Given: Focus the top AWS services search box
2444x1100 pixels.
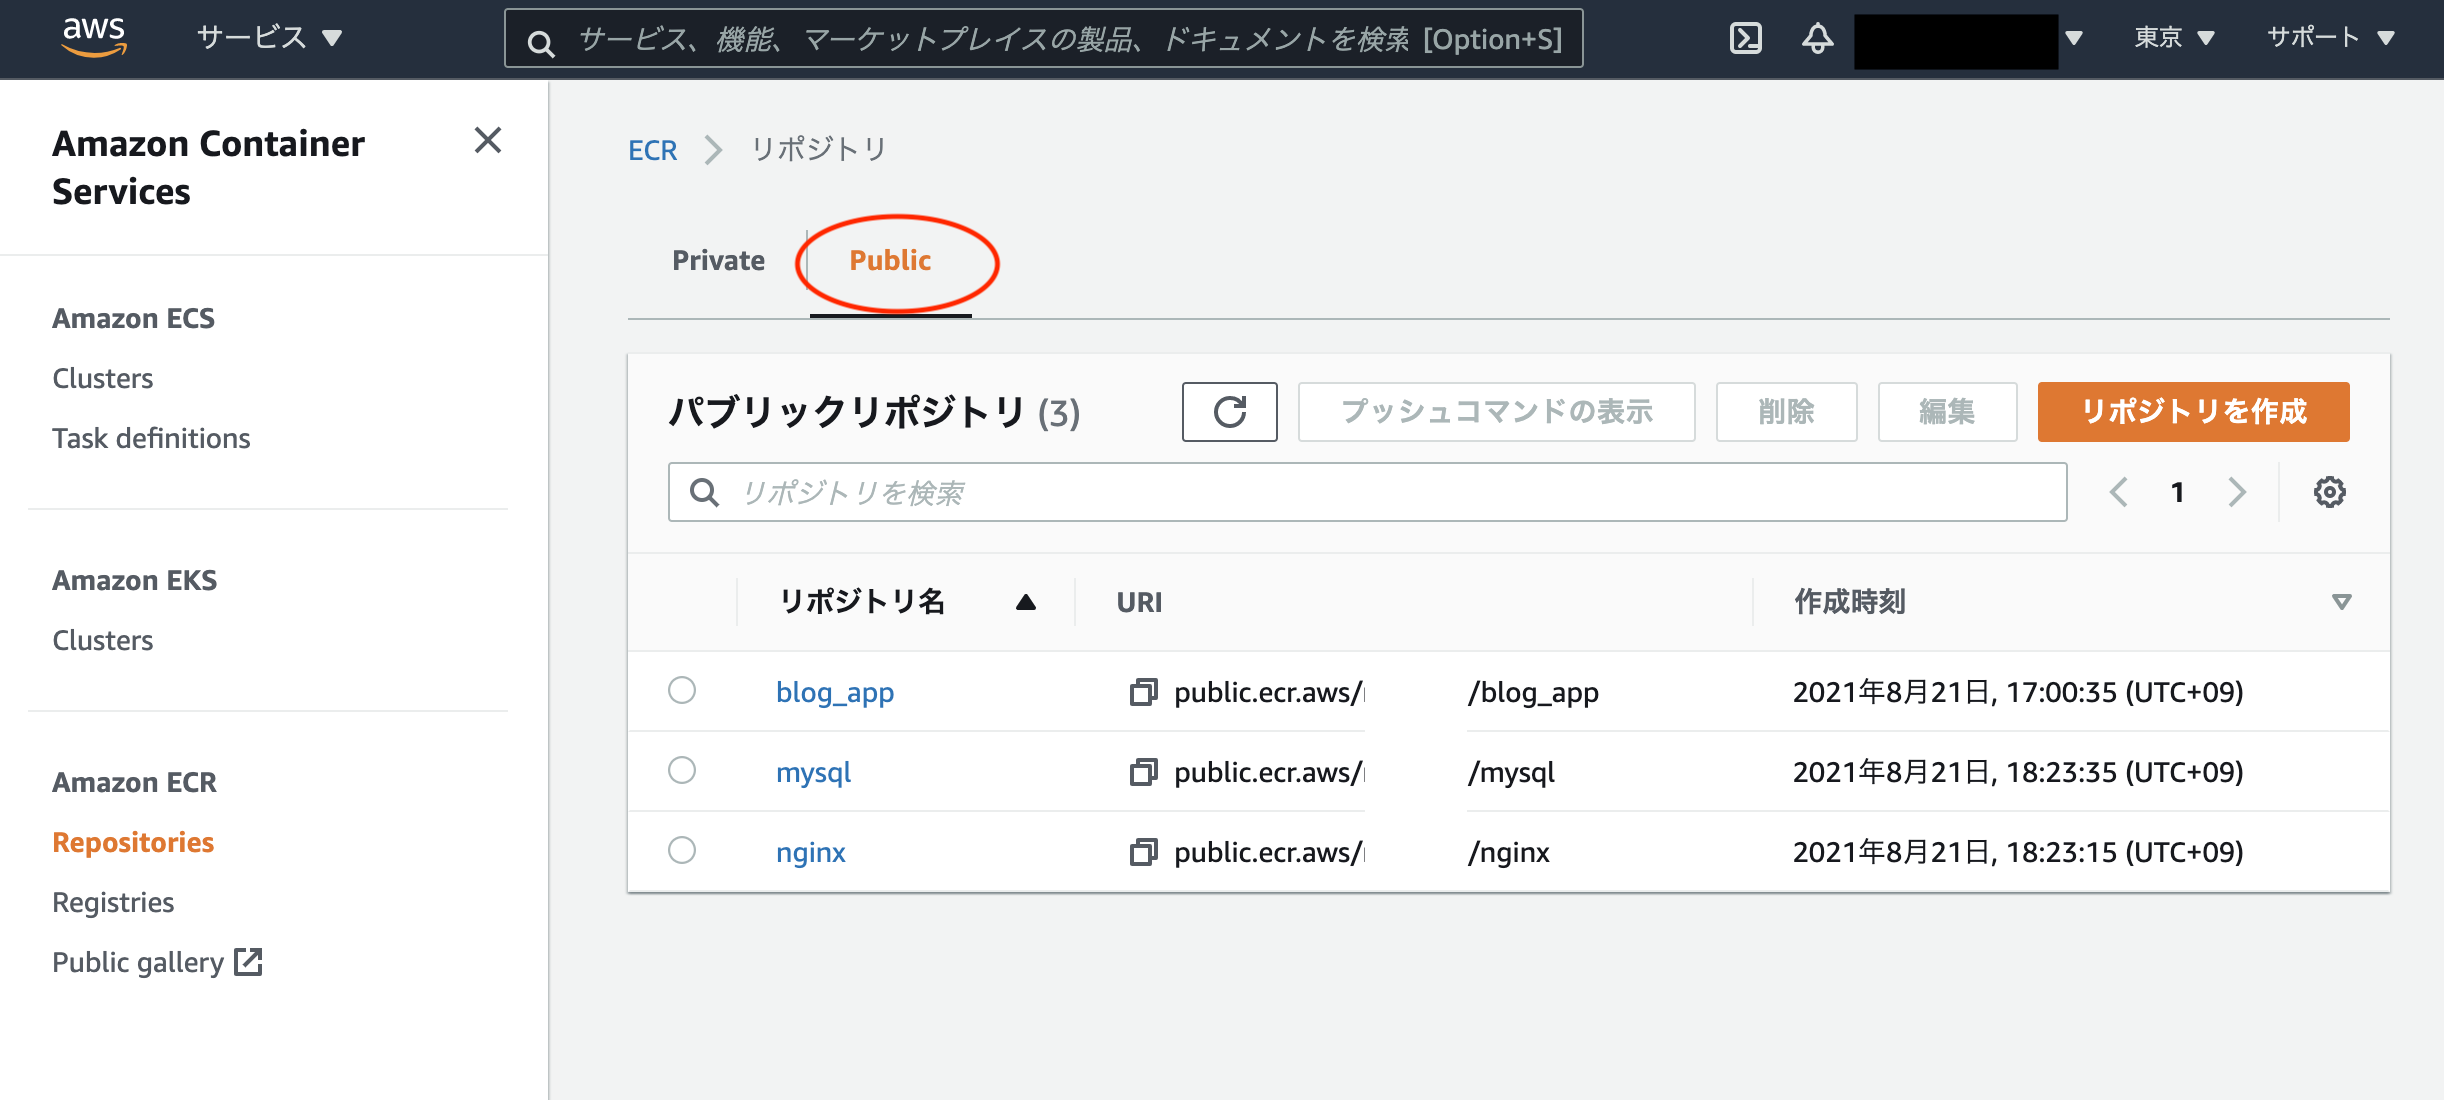Looking at the screenshot, I should coord(1043,38).
